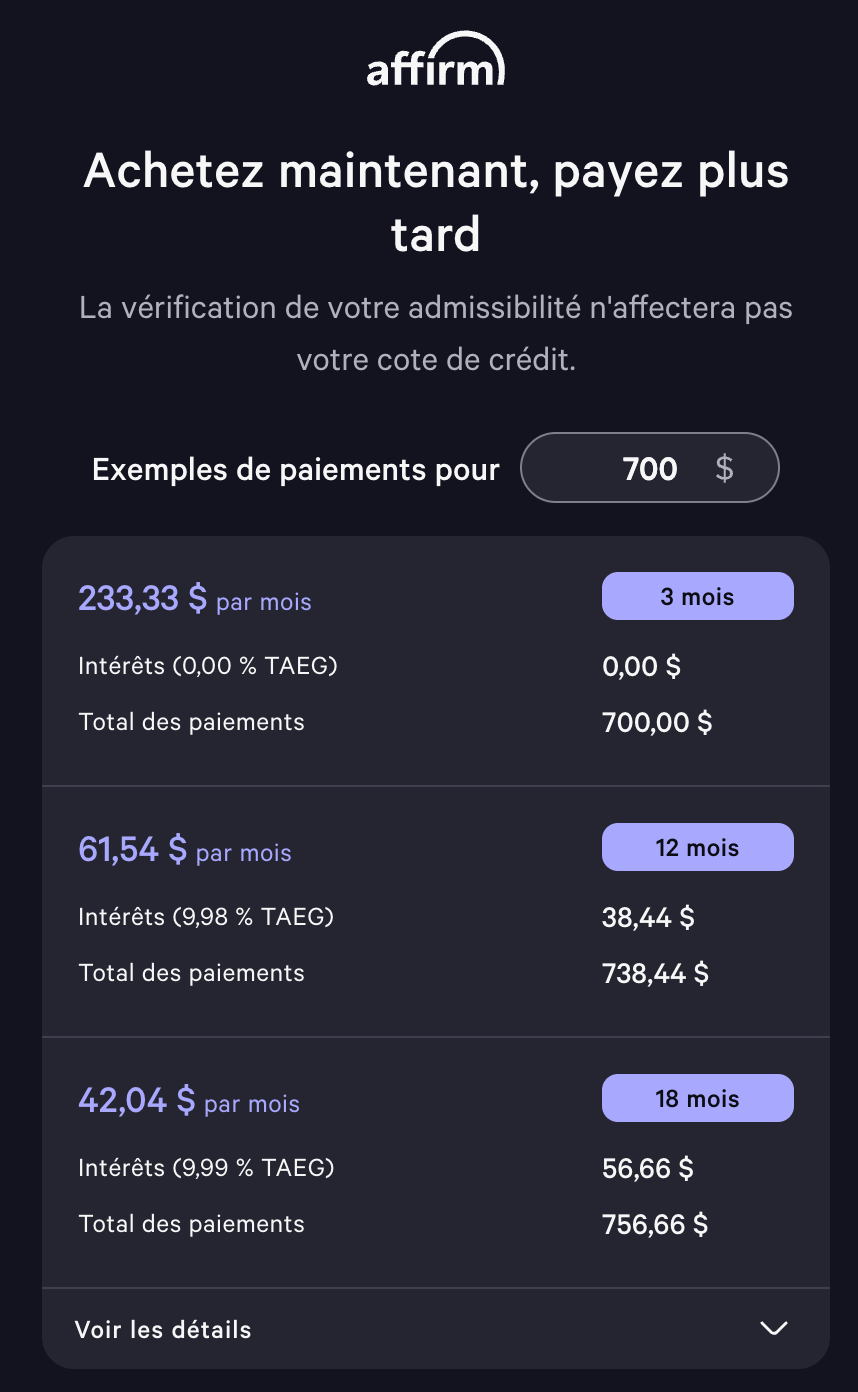Select the 12 mois plan badge
858x1392 pixels.
click(697, 847)
